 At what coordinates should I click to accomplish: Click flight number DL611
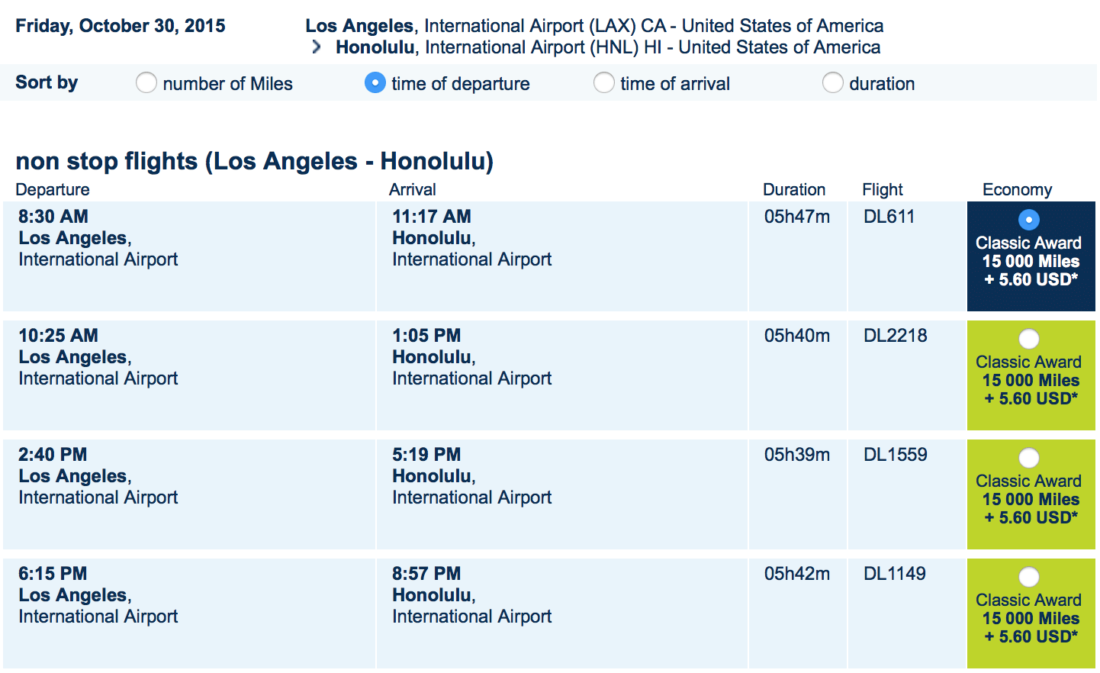[x=889, y=216]
